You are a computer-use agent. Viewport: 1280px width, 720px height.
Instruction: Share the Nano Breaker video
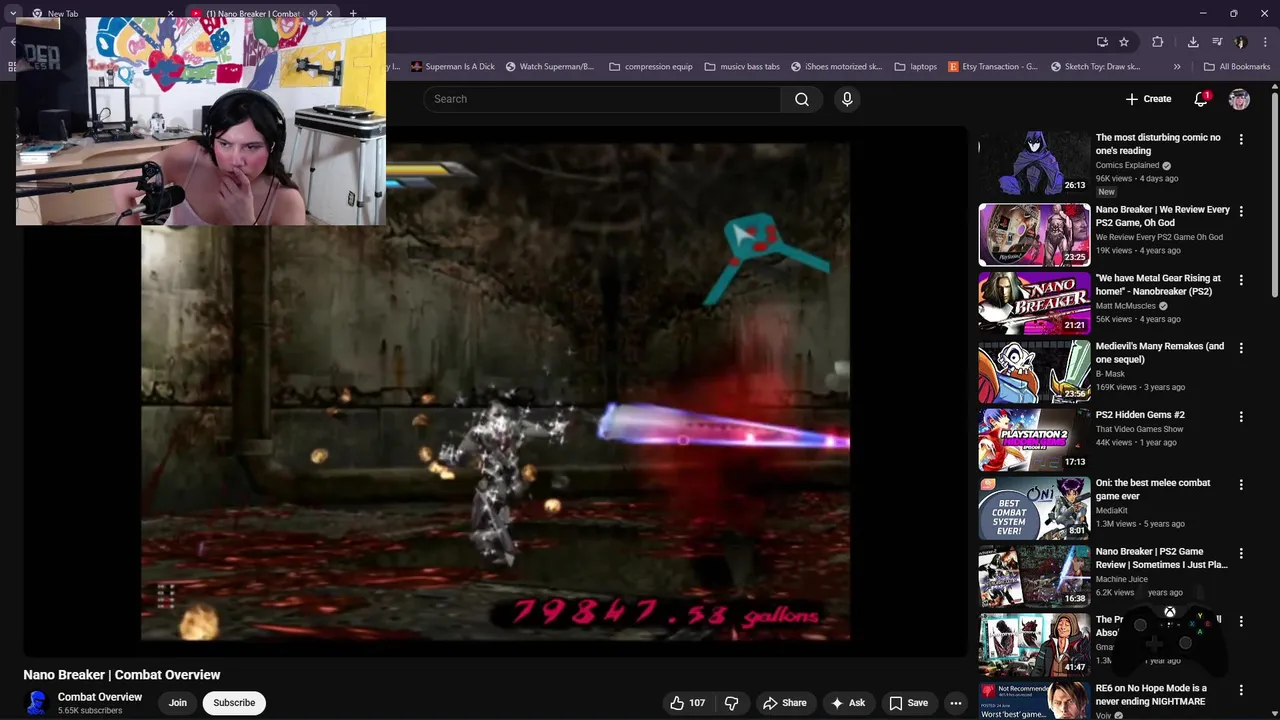coord(783,703)
